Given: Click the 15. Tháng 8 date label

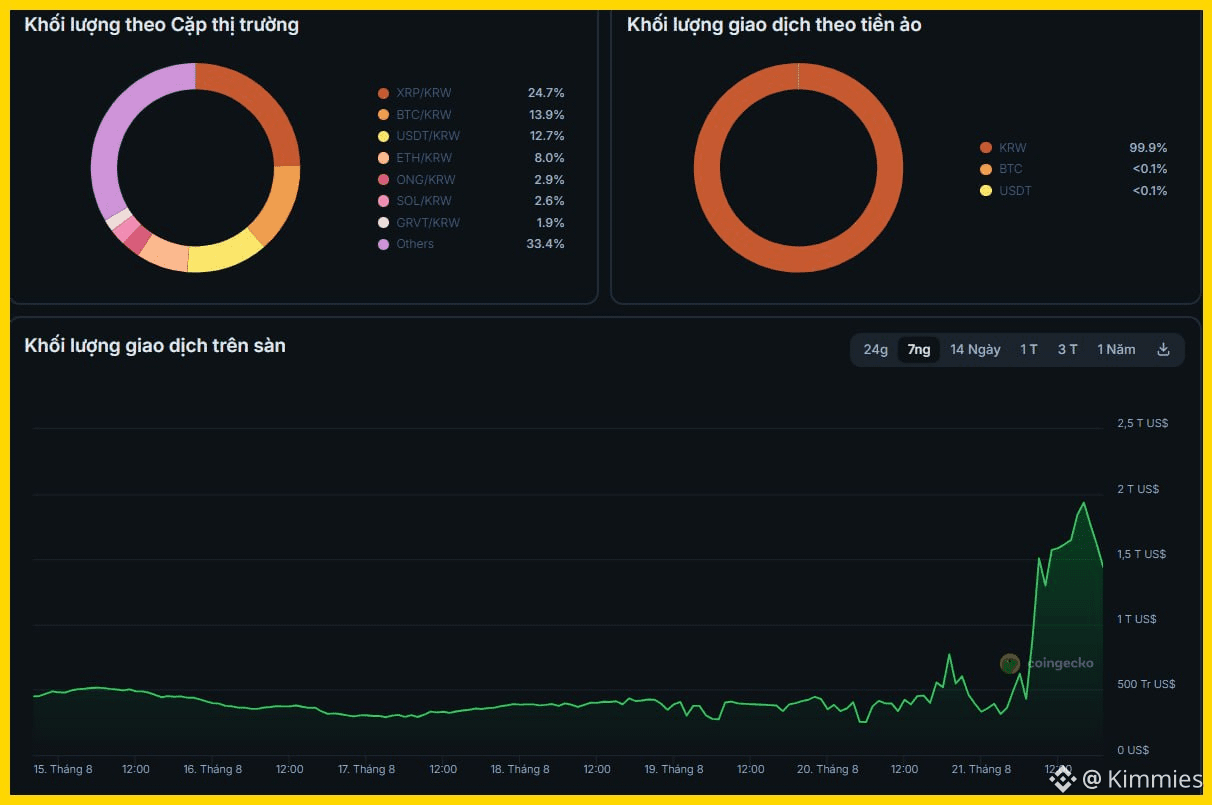Looking at the screenshot, I should click(63, 769).
